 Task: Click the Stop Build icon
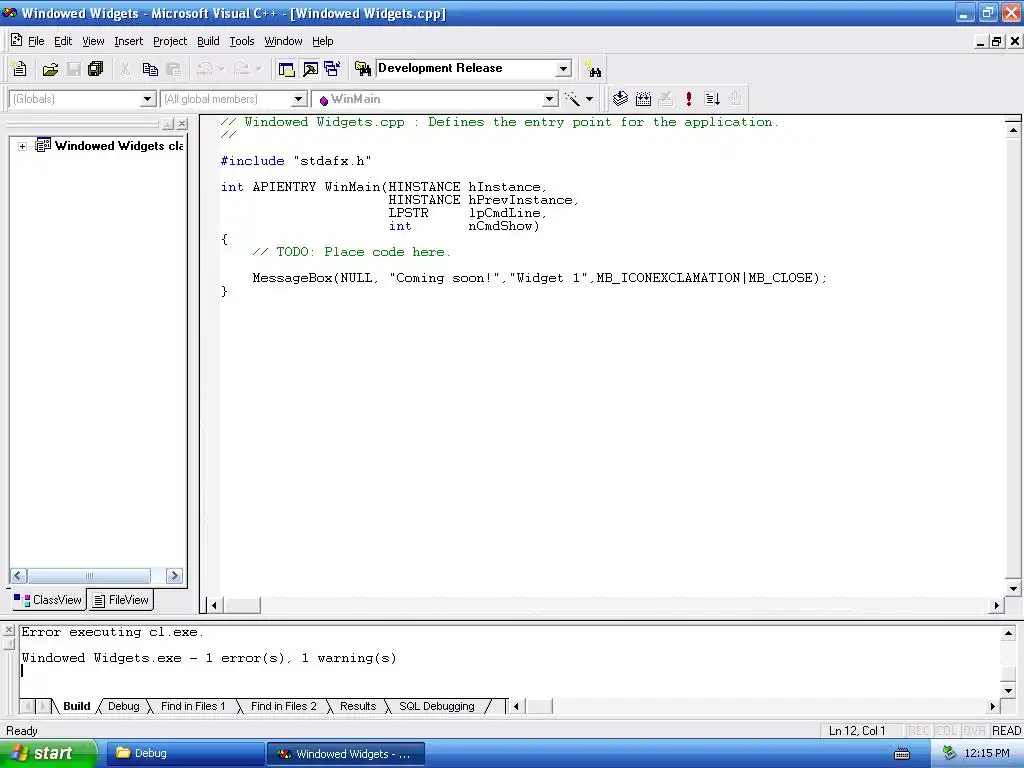665,99
